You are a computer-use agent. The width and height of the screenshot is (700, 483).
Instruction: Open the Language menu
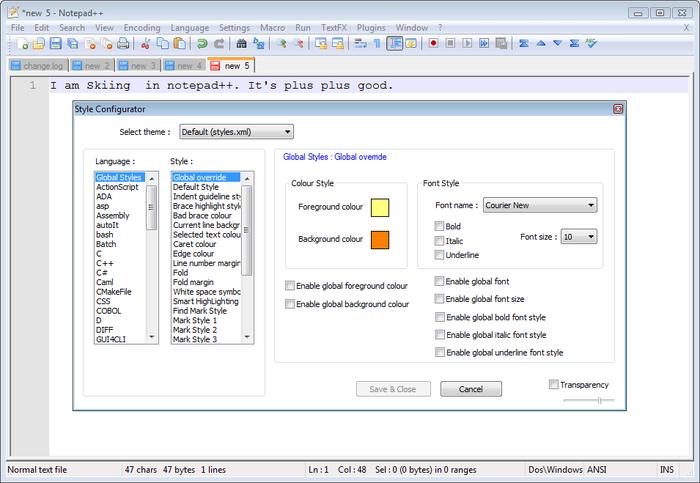pos(190,28)
